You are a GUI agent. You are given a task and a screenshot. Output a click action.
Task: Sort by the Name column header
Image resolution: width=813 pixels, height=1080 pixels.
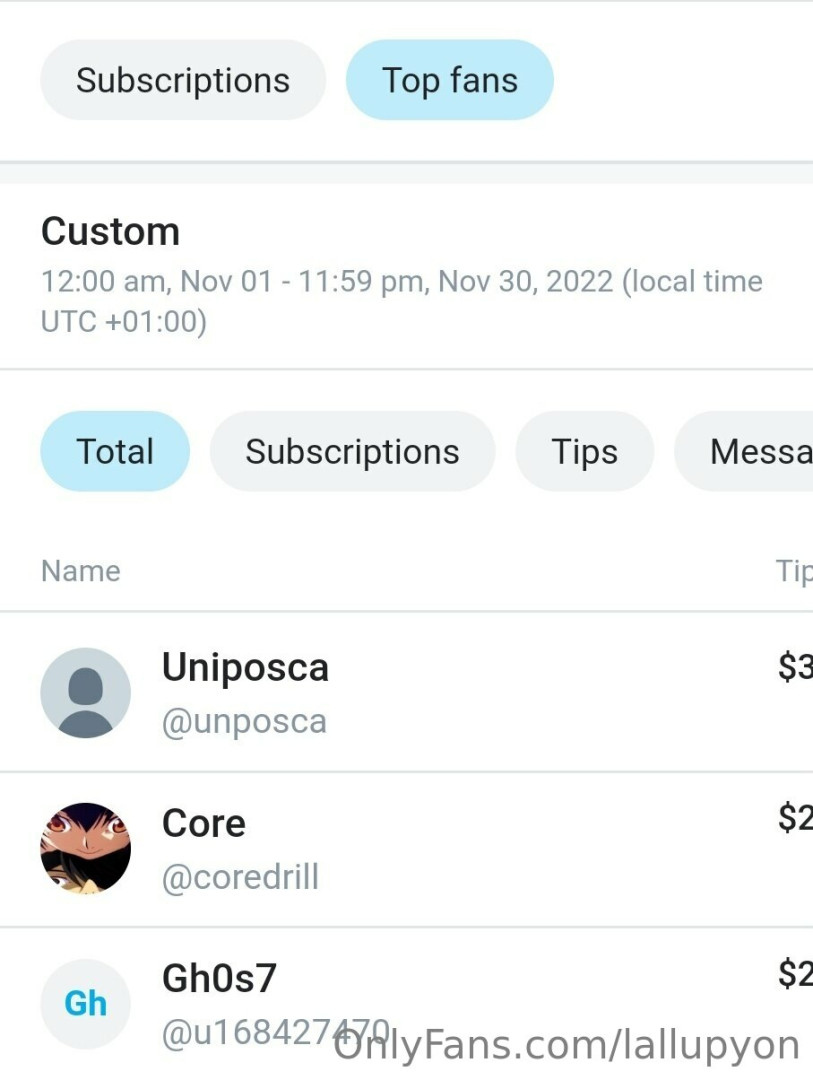pos(80,571)
